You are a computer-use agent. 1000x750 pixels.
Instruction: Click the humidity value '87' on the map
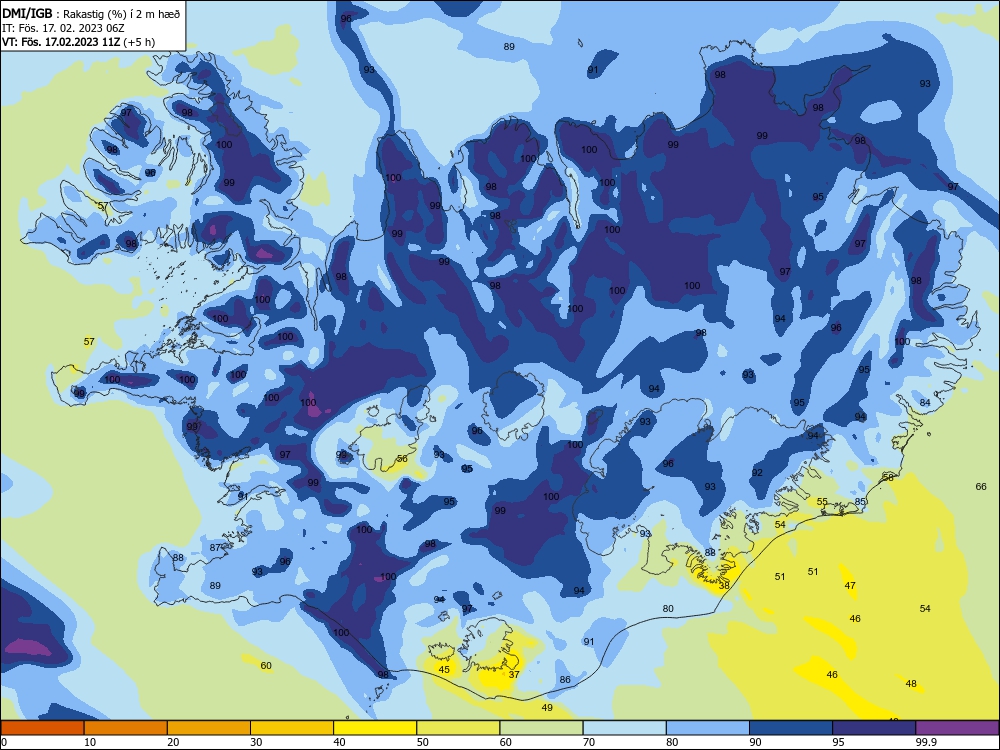pos(215,547)
